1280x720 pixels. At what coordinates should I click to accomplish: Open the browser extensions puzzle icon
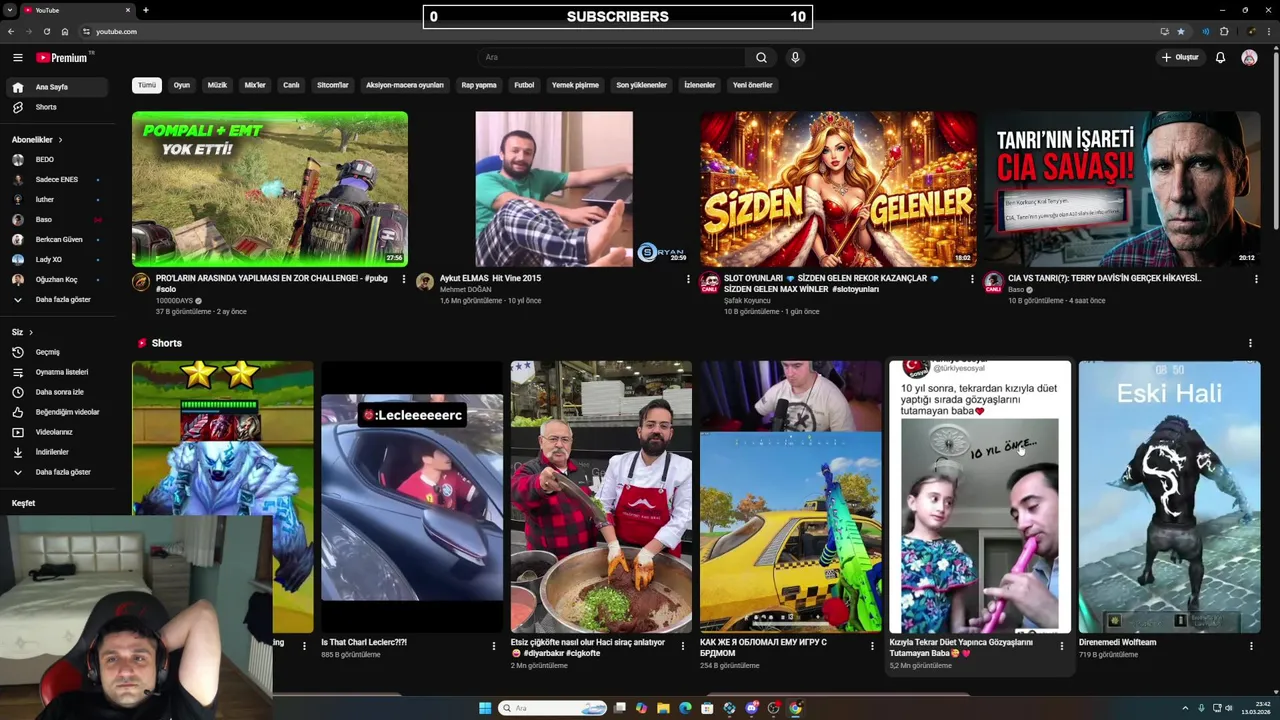coord(1224,31)
